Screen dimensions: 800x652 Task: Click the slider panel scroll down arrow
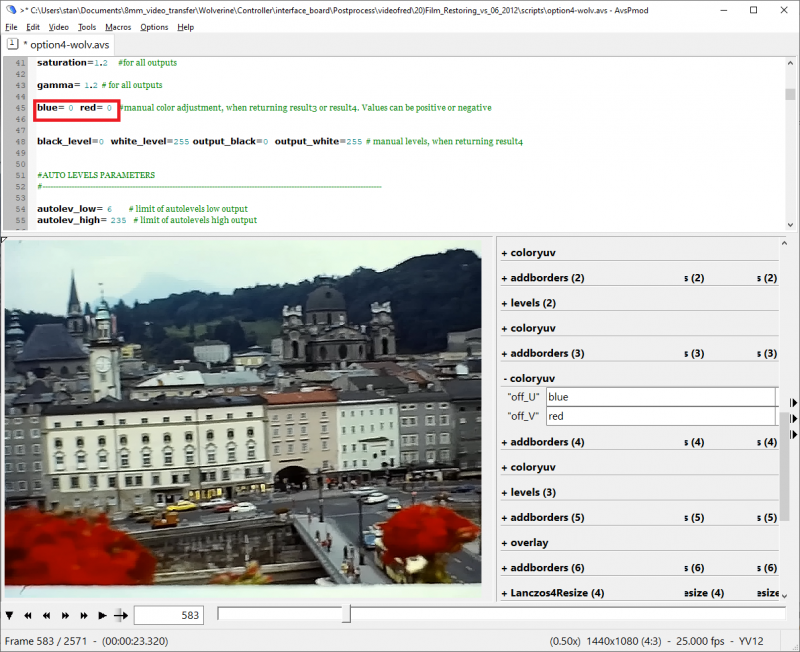[785, 595]
